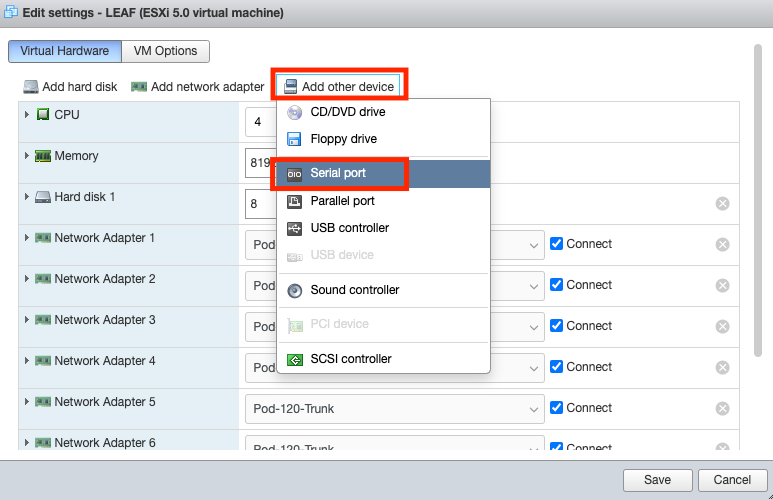773x500 pixels.
Task: Click Add hard disk in toolbar
Action: tap(70, 87)
